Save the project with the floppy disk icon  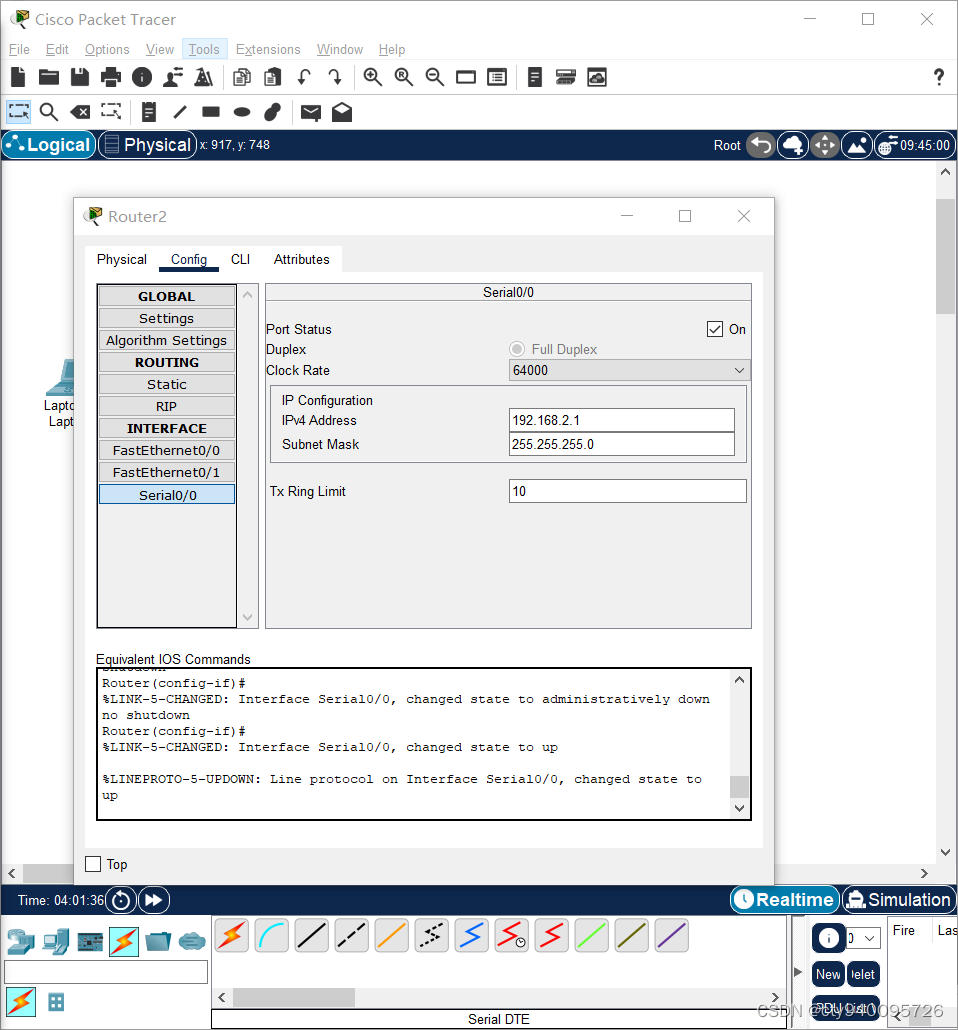point(80,78)
